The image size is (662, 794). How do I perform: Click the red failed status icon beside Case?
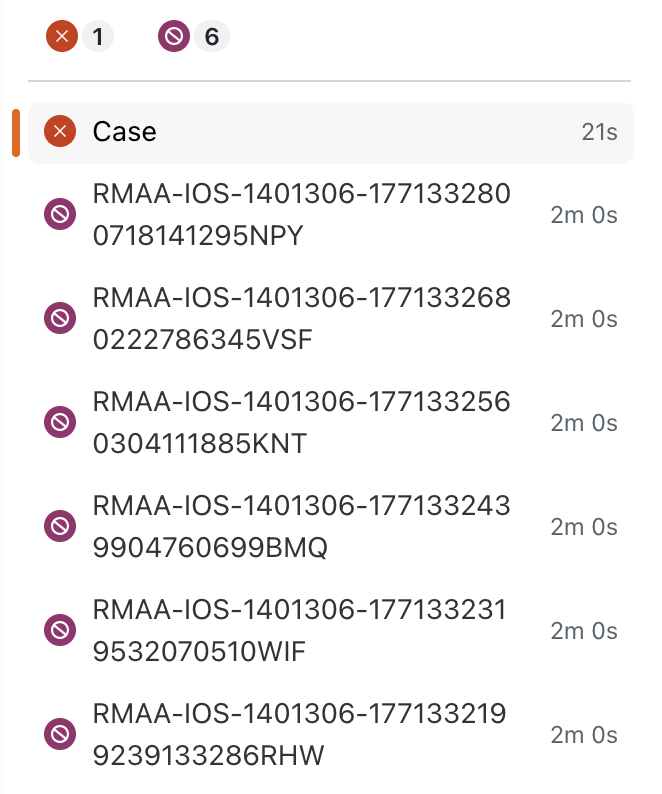60,131
